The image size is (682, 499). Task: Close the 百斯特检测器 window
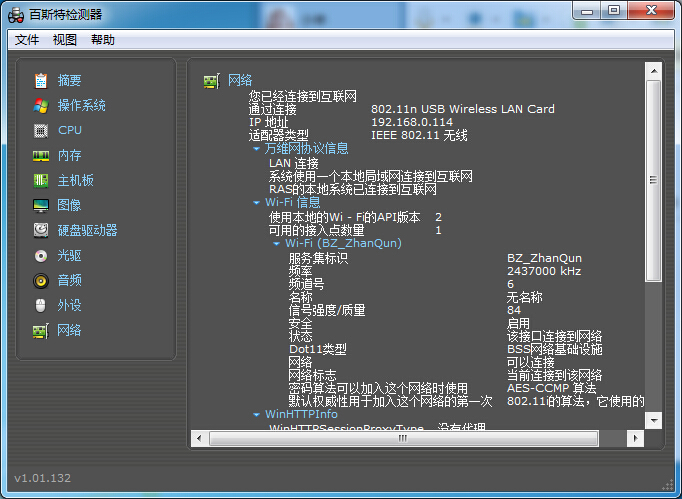point(651,11)
